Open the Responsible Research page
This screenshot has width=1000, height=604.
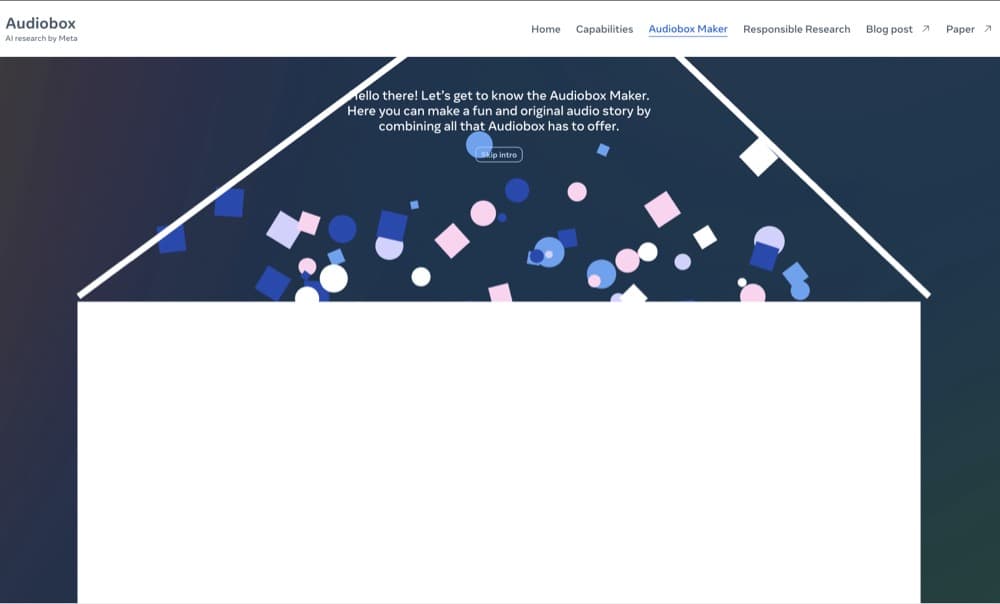(796, 29)
